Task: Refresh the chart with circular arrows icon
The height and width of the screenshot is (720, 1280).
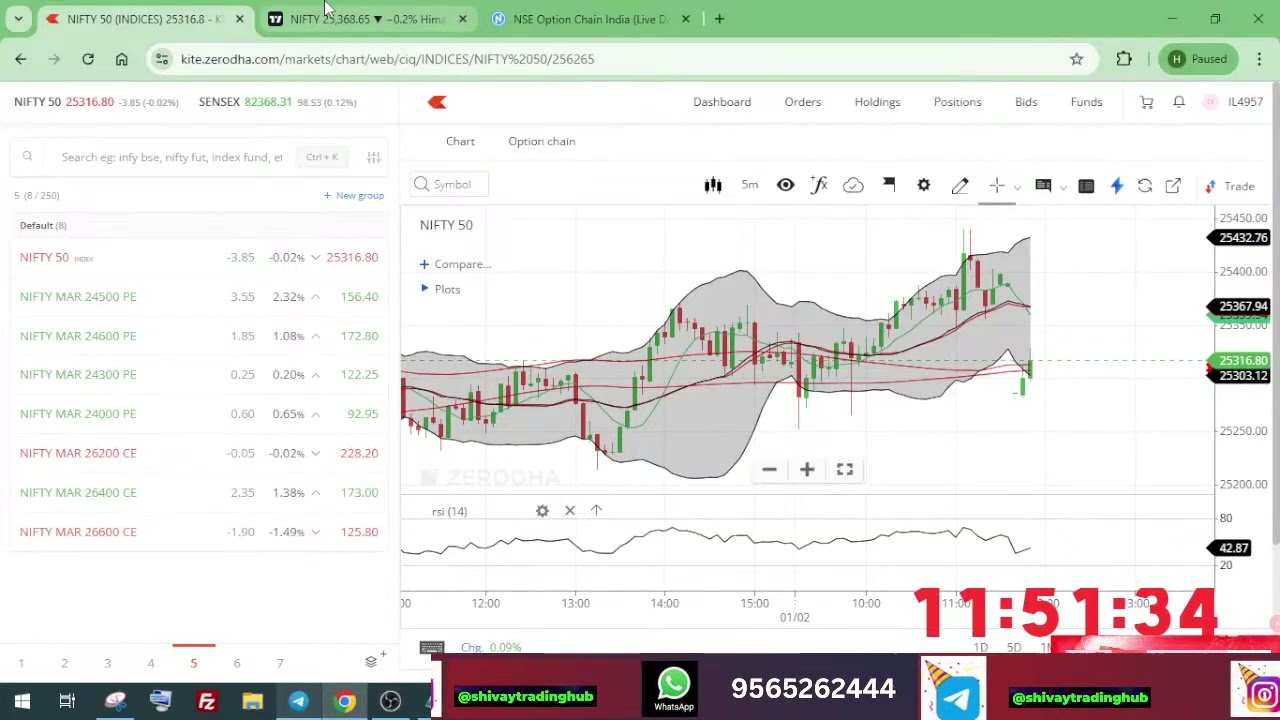Action: coord(1145,186)
